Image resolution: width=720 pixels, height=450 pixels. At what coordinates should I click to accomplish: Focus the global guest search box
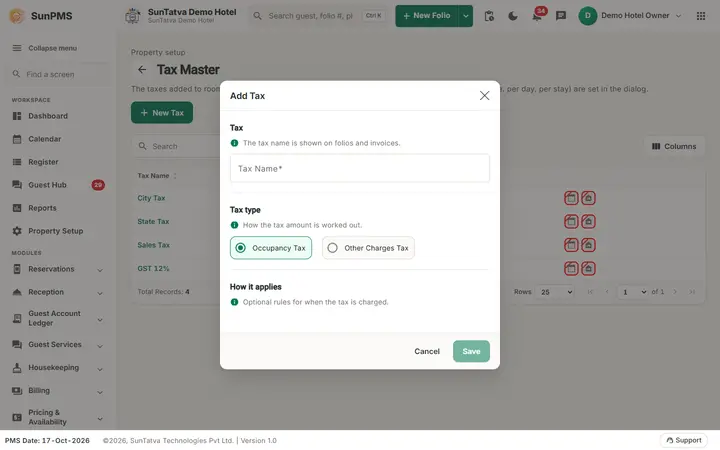pos(319,16)
